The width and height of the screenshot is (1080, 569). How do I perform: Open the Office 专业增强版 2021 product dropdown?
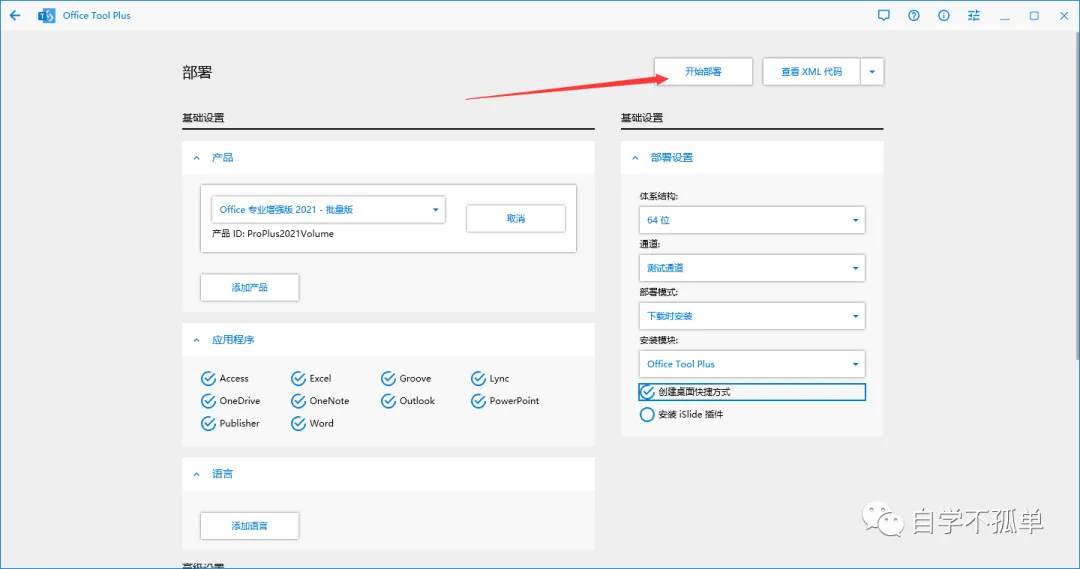pos(329,209)
